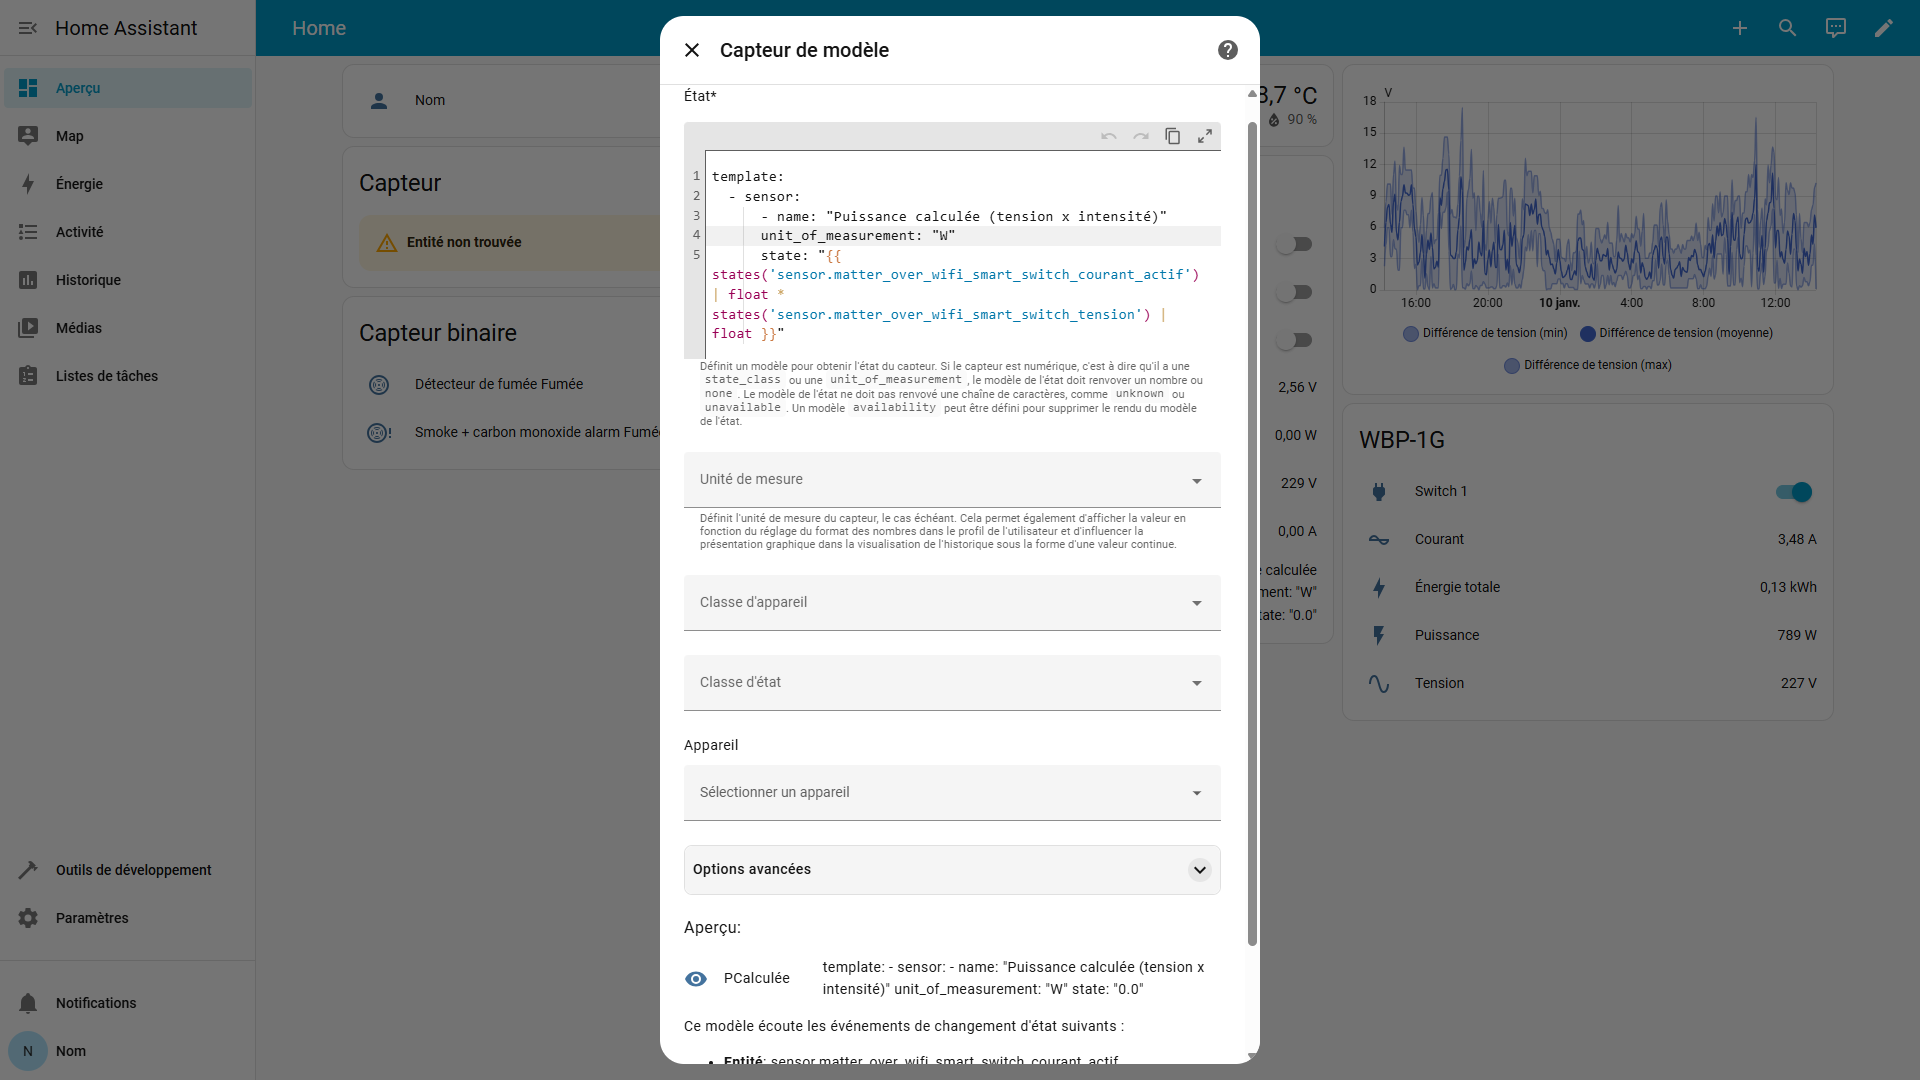The width and height of the screenshot is (1920, 1080).
Task: Click the edit dashboard pencil icon
Action: point(1883,28)
